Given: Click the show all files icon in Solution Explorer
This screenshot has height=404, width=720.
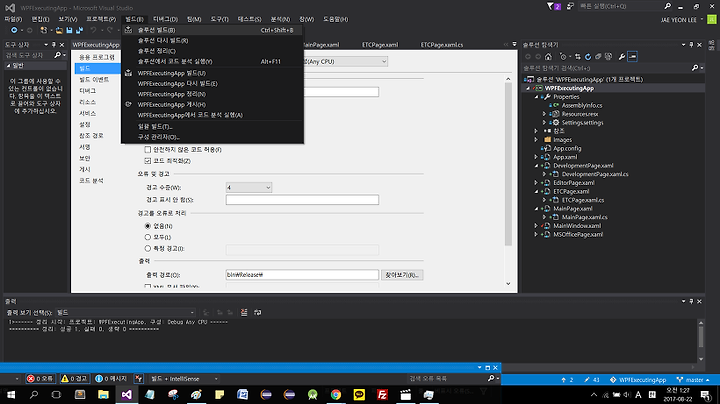Looking at the screenshot, I should [608, 56].
